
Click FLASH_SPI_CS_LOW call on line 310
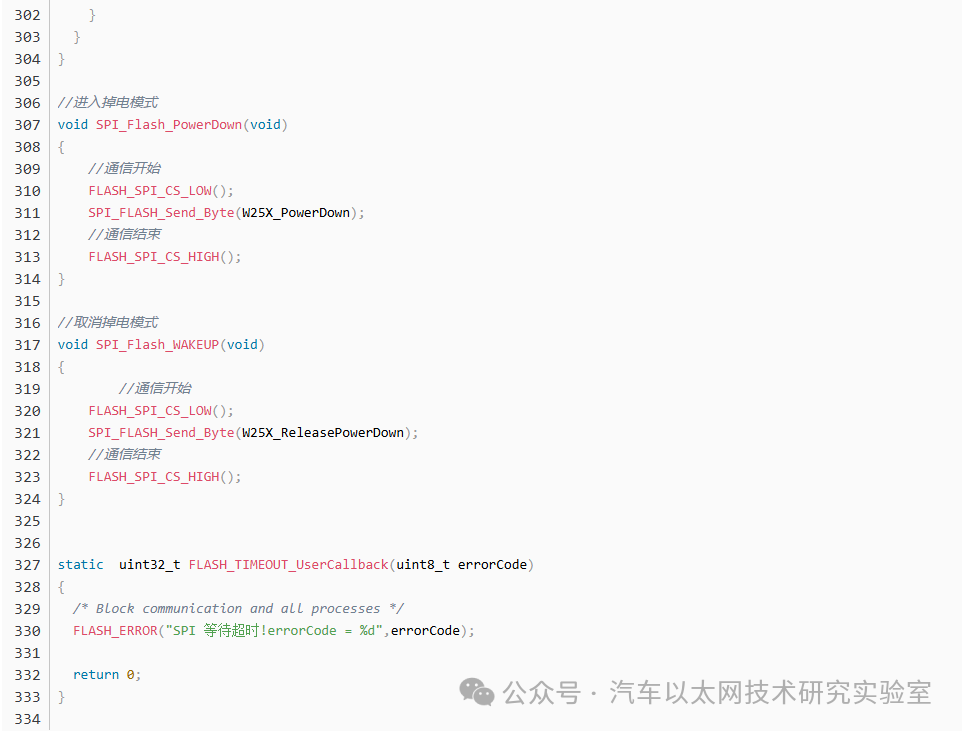(x=150, y=191)
